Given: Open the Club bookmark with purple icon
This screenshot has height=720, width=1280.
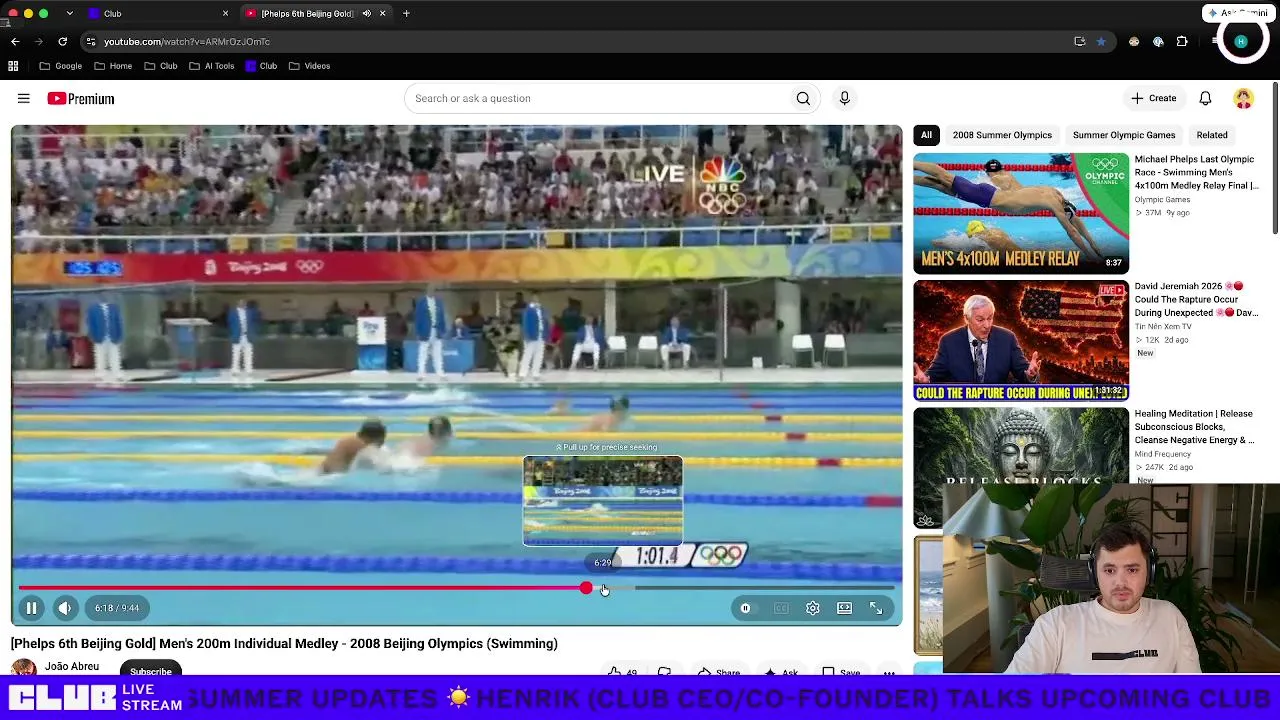Looking at the screenshot, I should [261, 66].
